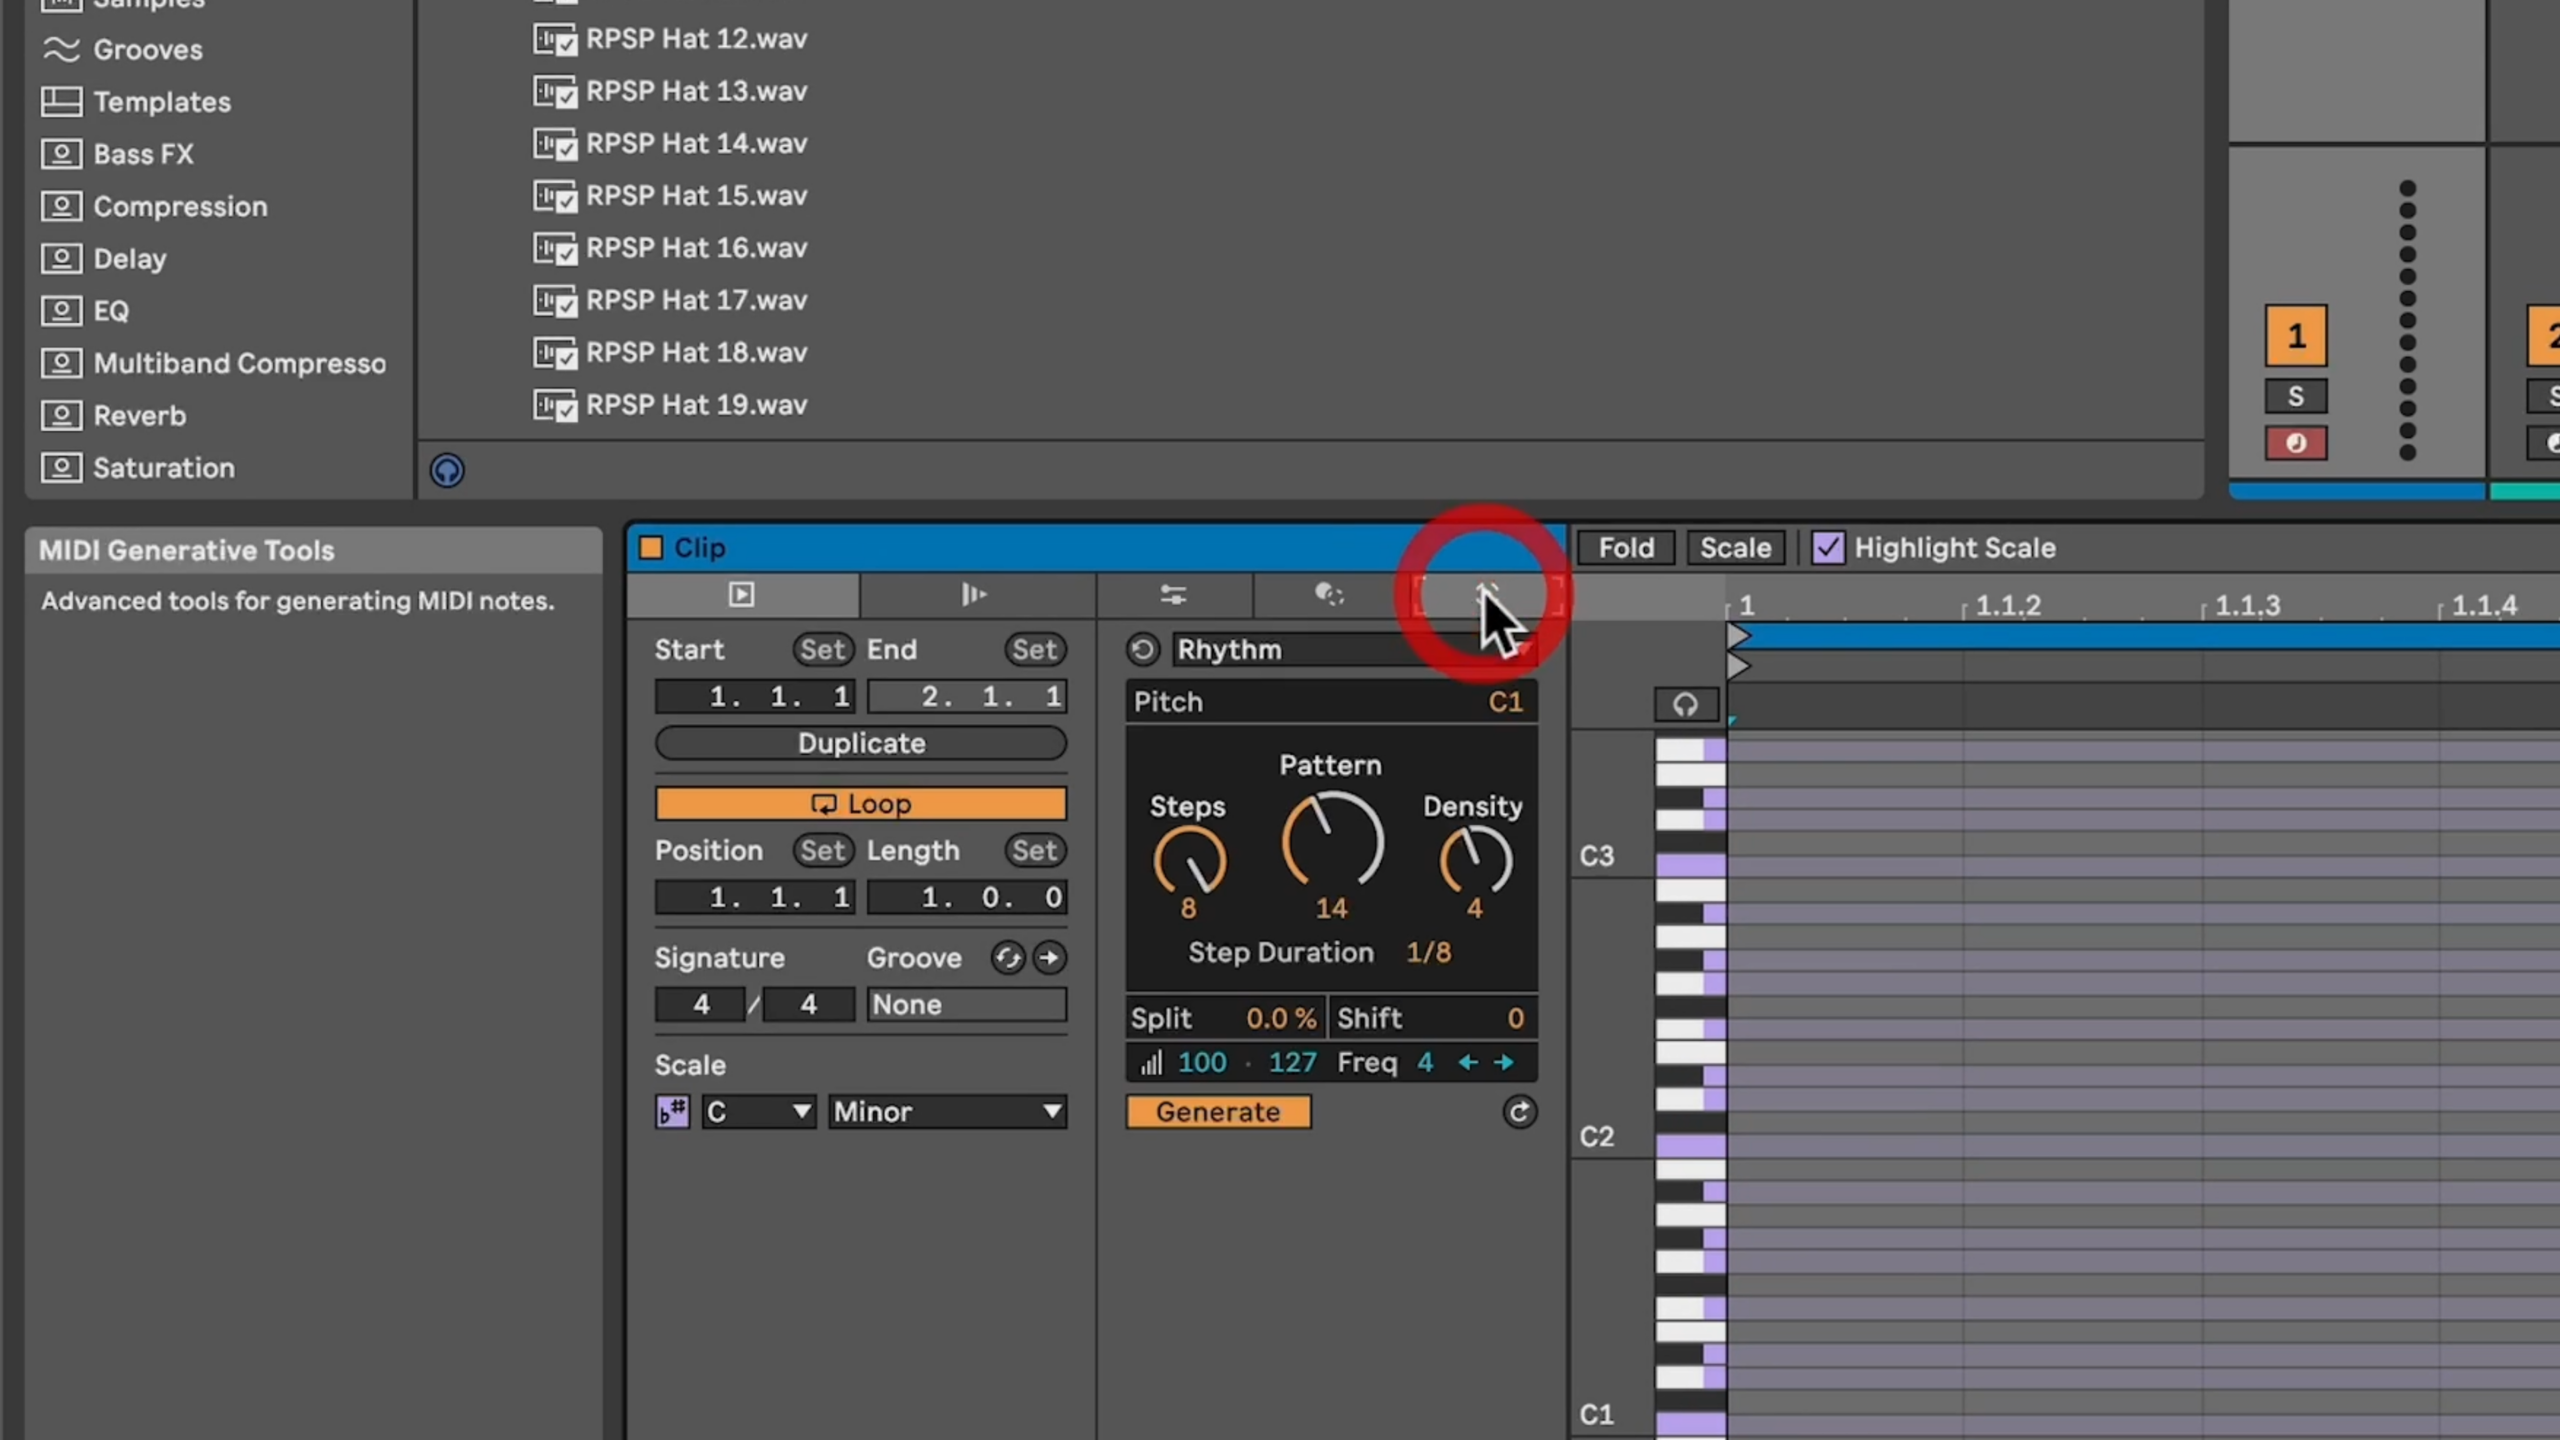
Task: Click the C3 piano key
Action: click(1690, 864)
